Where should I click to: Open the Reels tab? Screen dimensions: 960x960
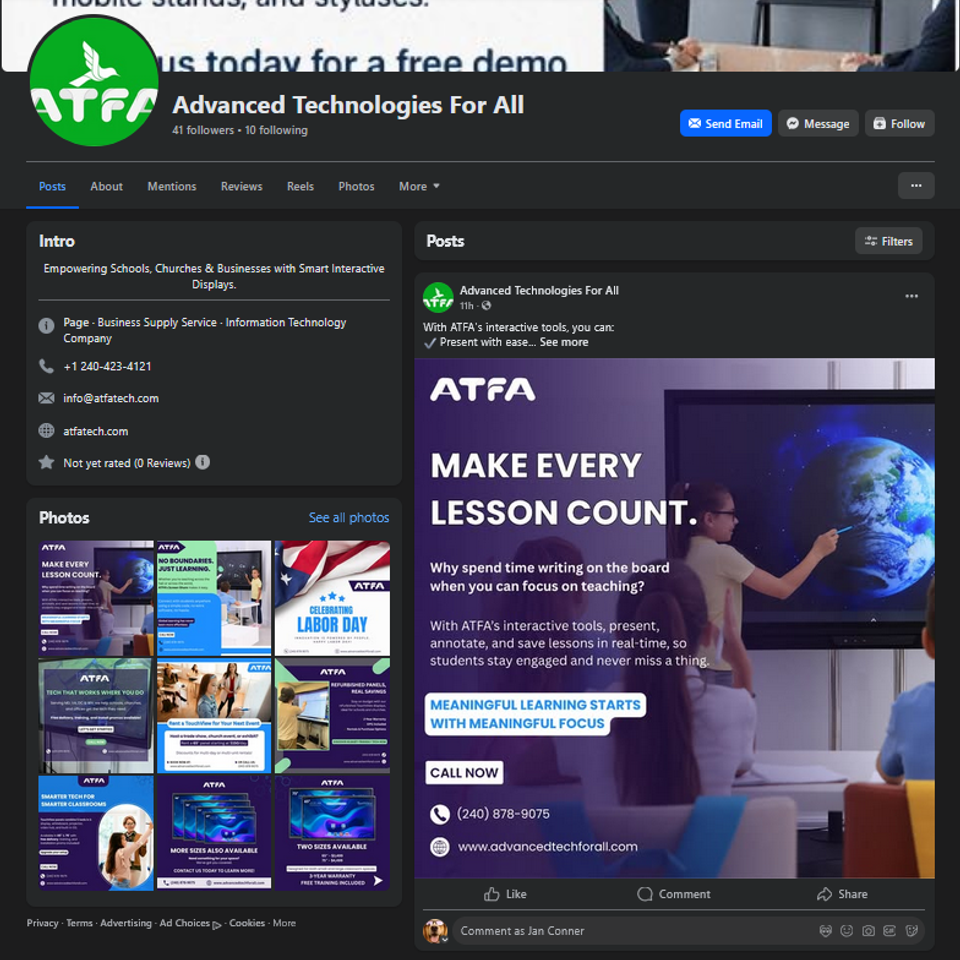point(300,186)
